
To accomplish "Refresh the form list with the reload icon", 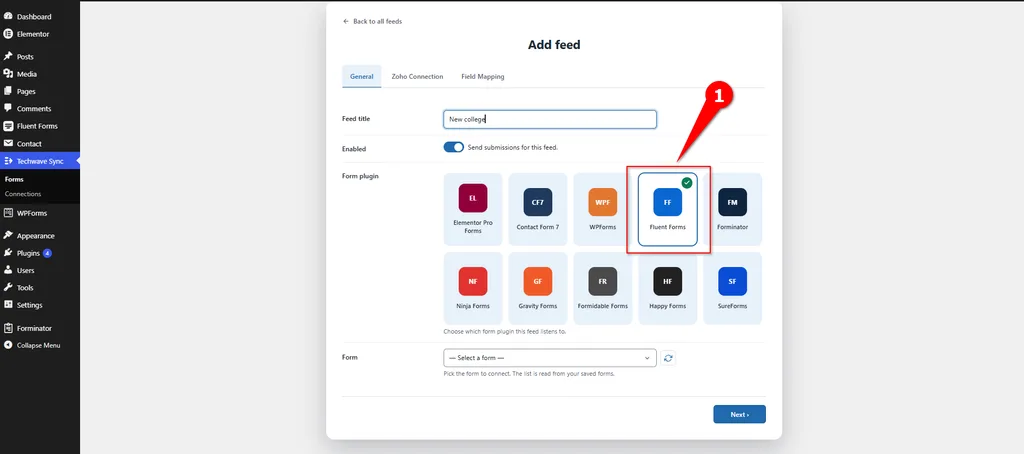I will pyautogui.click(x=667, y=358).
